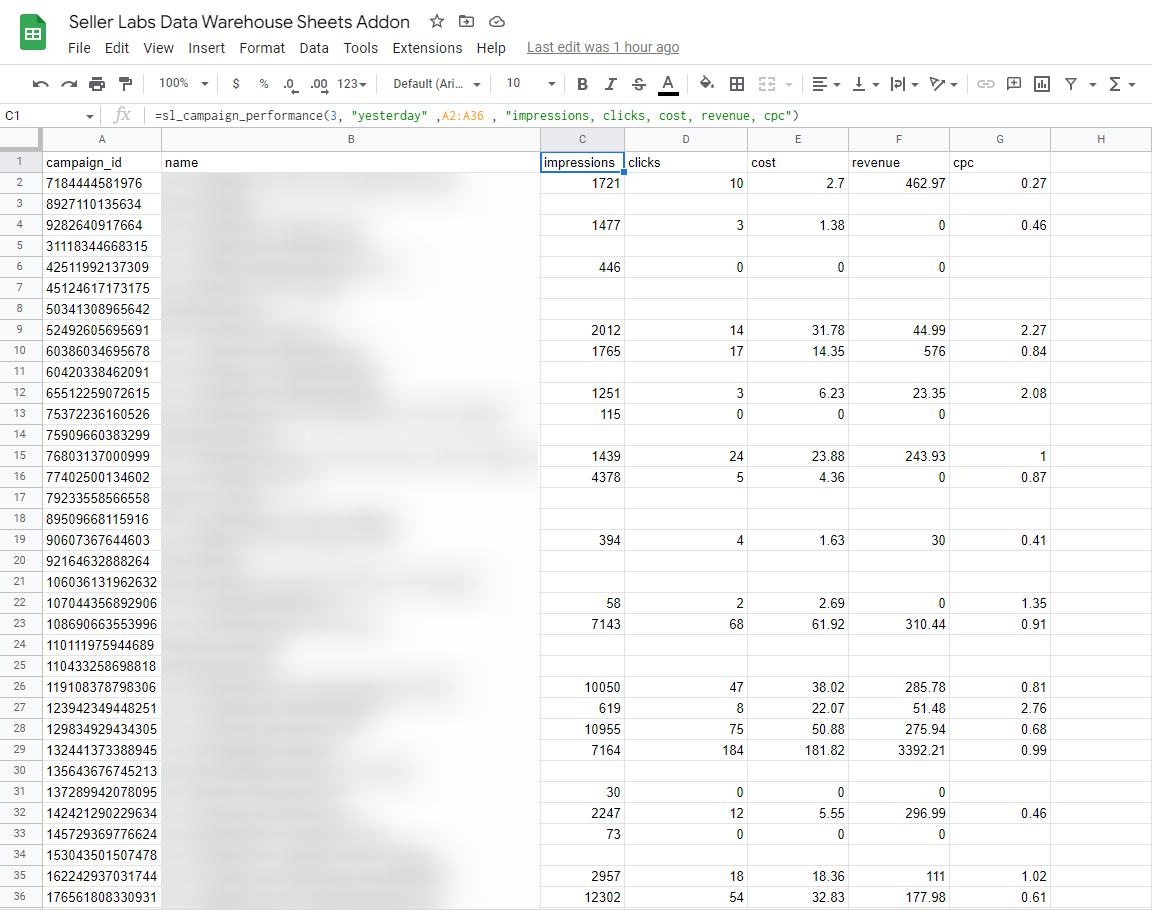Open the Tools menu
Viewport: 1152px width, 910px height.
click(361, 48)
